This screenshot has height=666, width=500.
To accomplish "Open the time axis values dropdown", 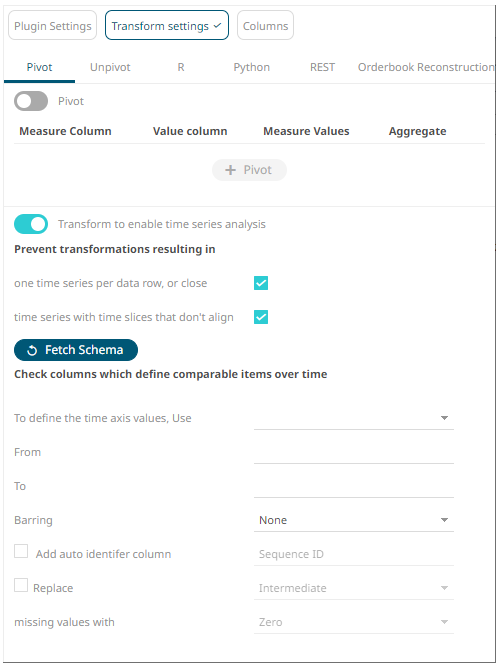I will (354, 418).
